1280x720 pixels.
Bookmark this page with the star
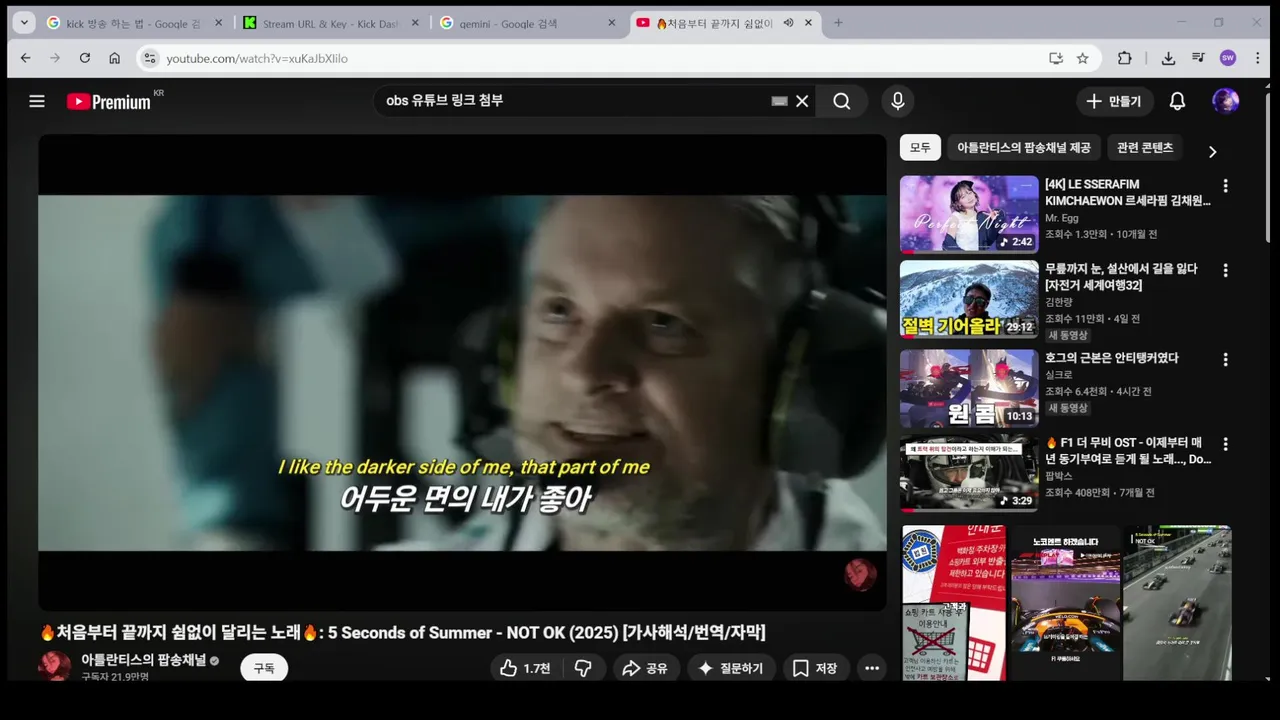tap(1082, 58)
